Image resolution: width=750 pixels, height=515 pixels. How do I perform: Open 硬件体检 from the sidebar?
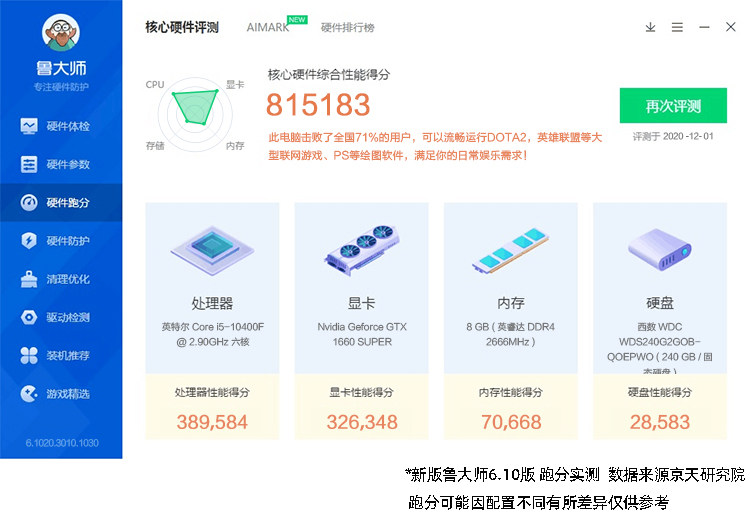click(x=61, y=126)
